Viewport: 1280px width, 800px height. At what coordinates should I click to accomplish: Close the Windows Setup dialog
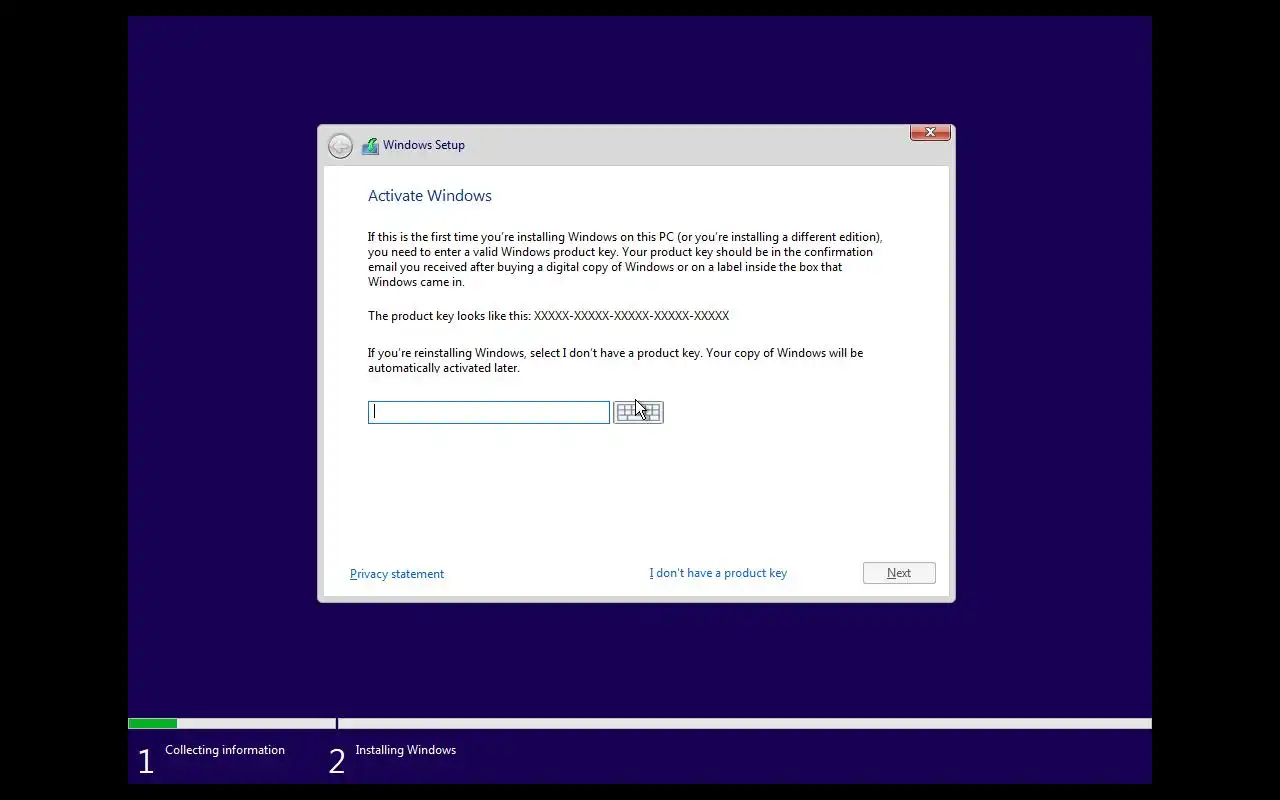tap(930, 132)
